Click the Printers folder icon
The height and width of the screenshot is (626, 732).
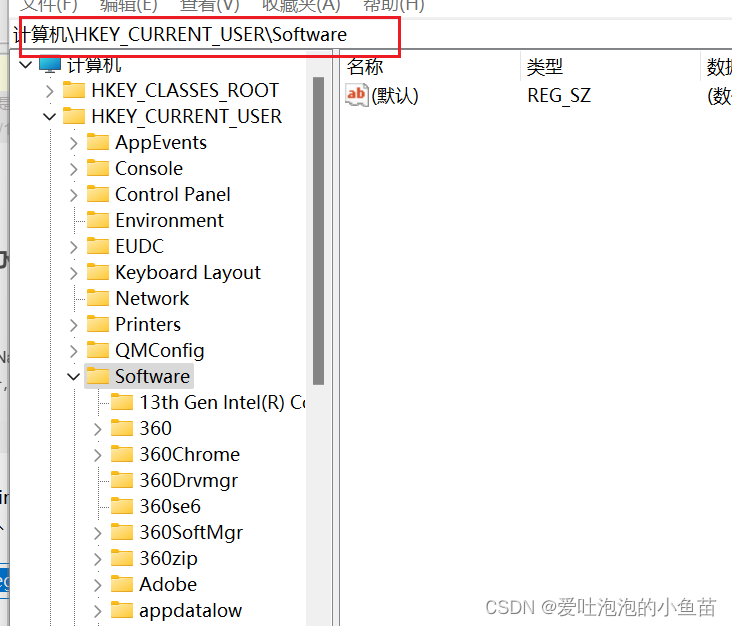tap(98, 324)
